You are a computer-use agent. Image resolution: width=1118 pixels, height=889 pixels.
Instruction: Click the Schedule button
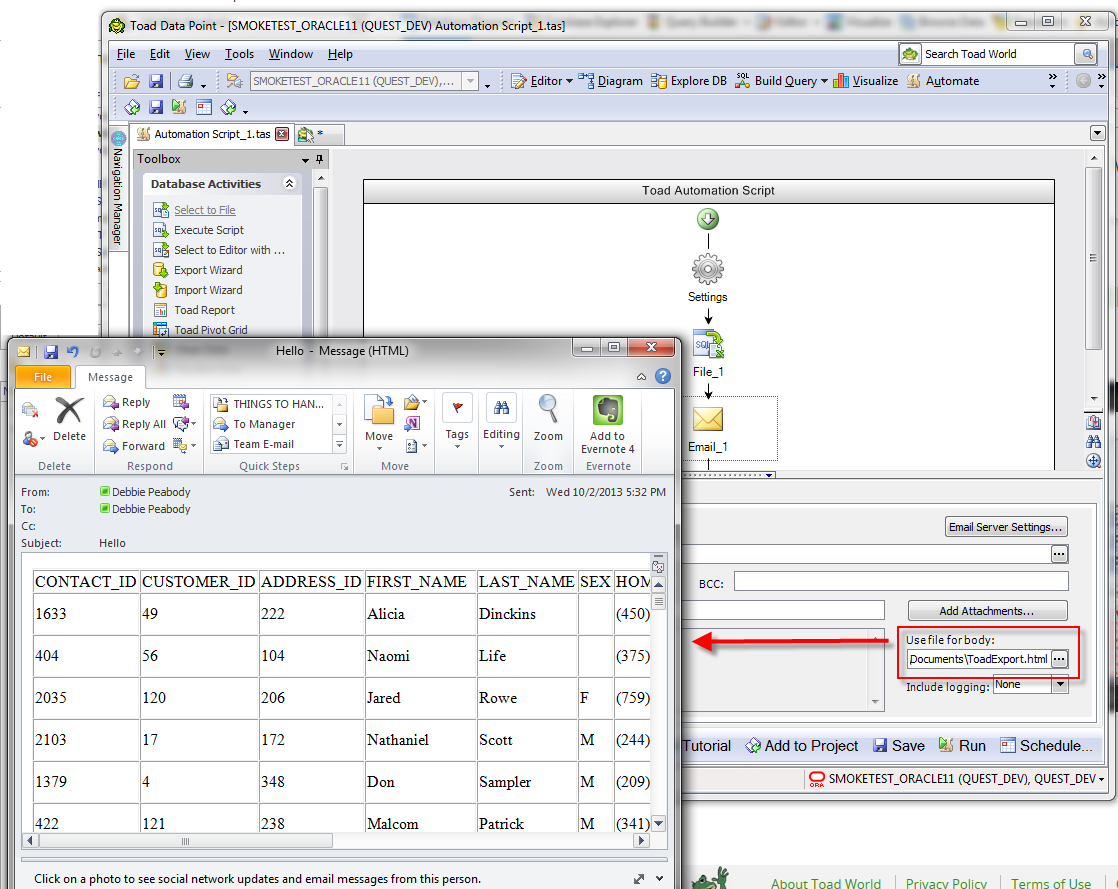tap(1046, 746)
